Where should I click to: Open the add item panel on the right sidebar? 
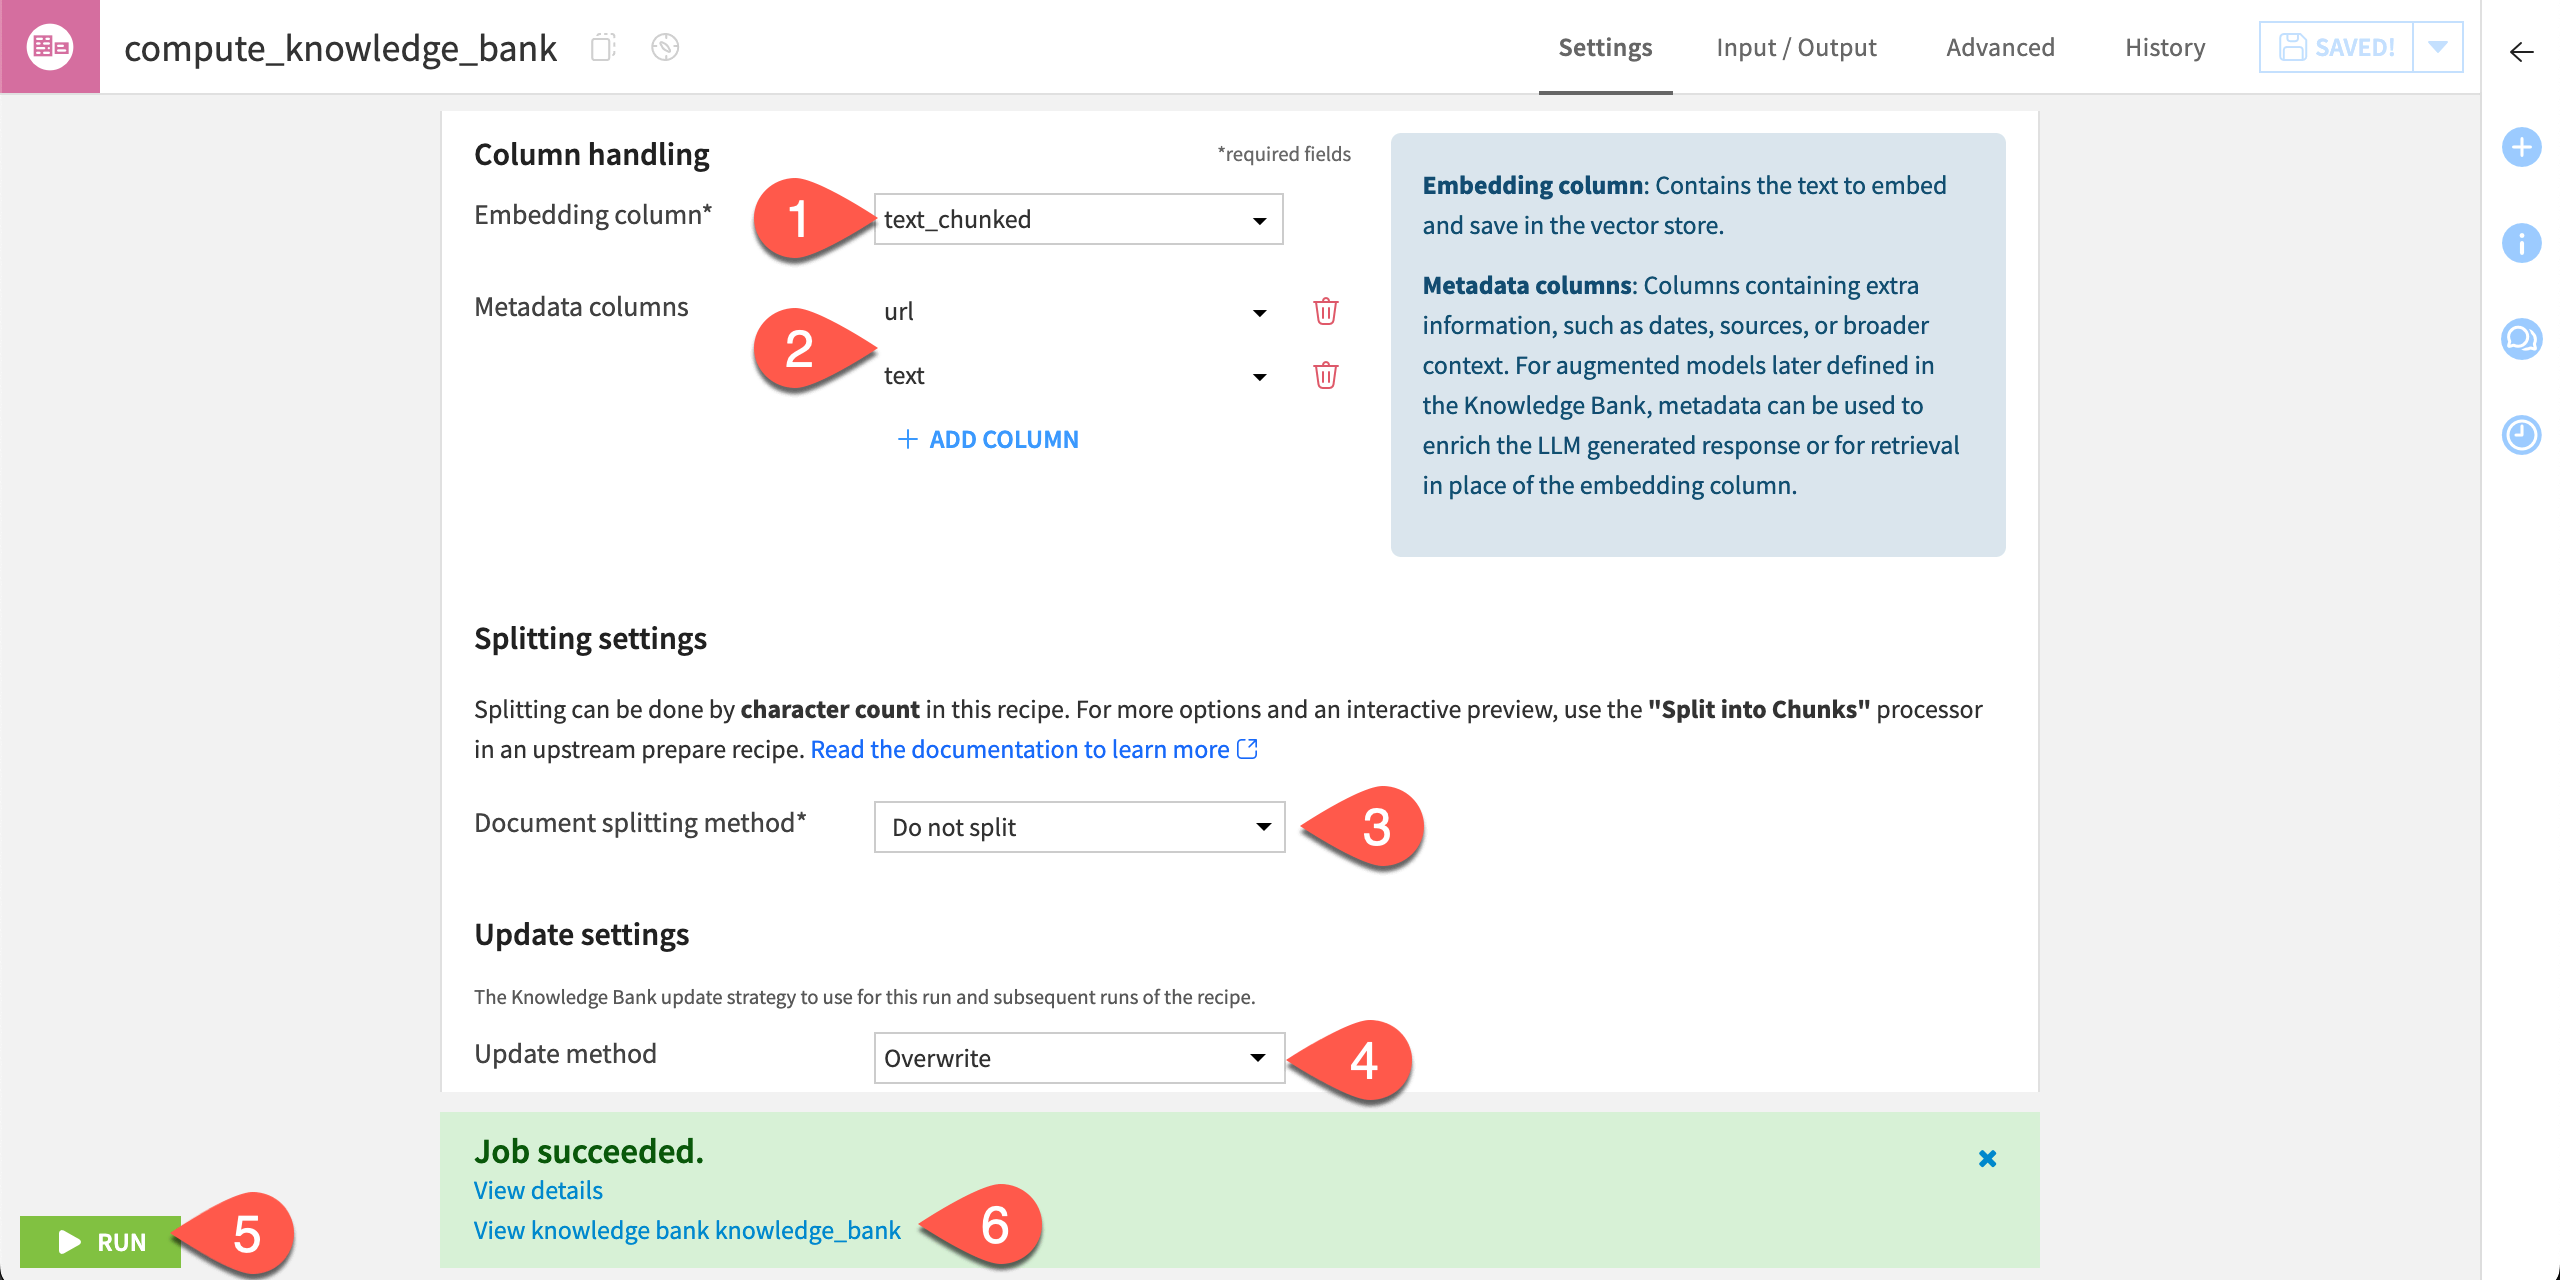click(x=2522, y=147)
